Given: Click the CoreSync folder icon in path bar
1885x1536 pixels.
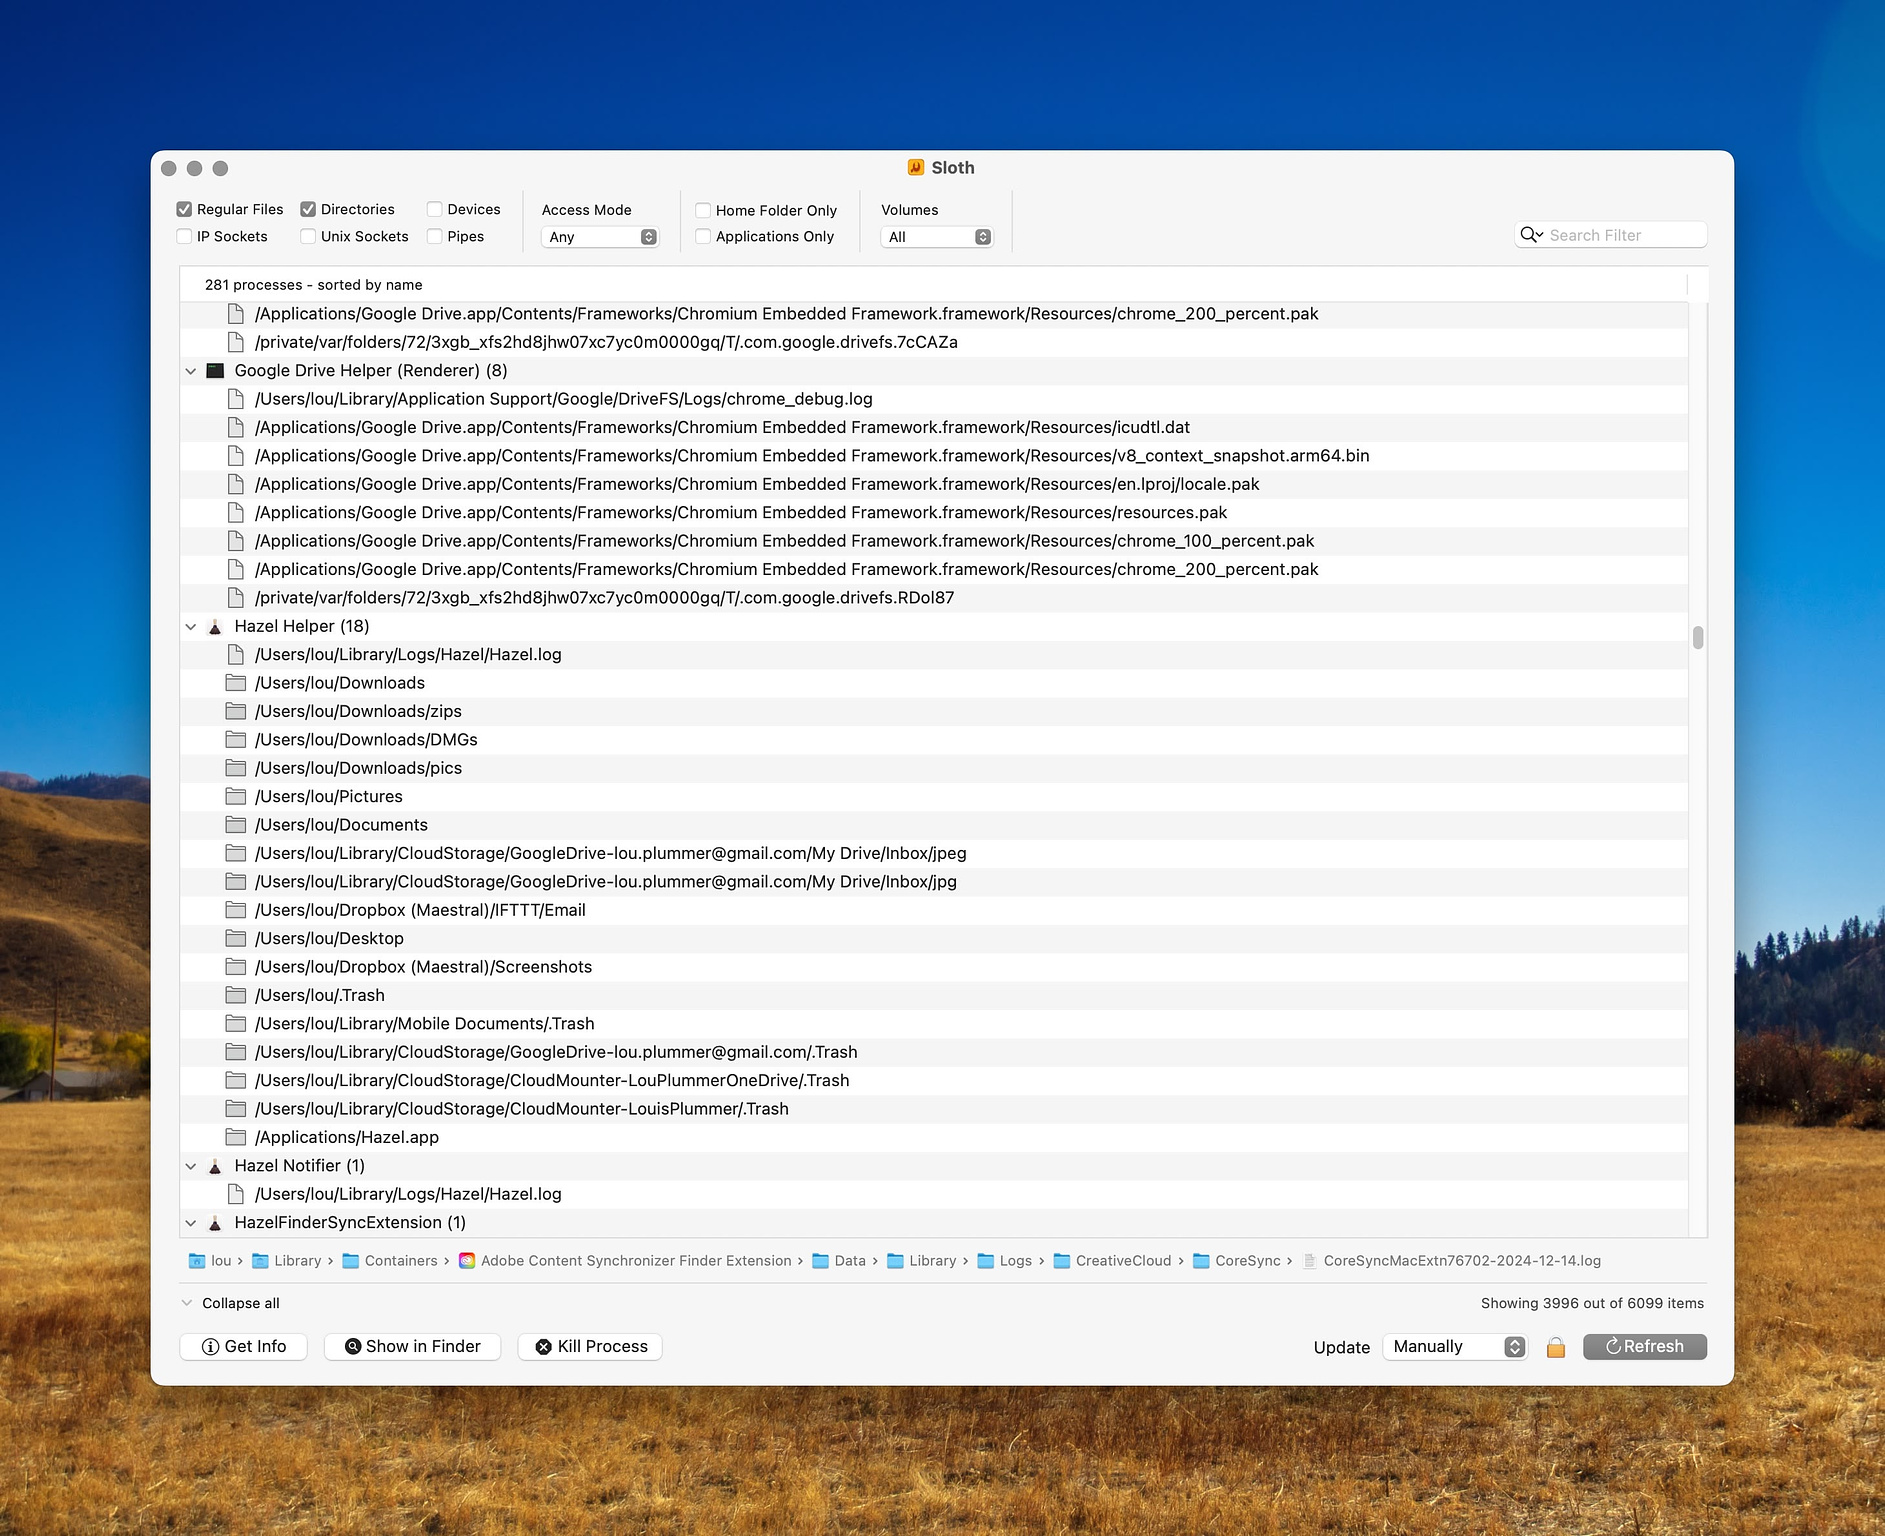Looking at the screenshot, I should point(1202,1261).
